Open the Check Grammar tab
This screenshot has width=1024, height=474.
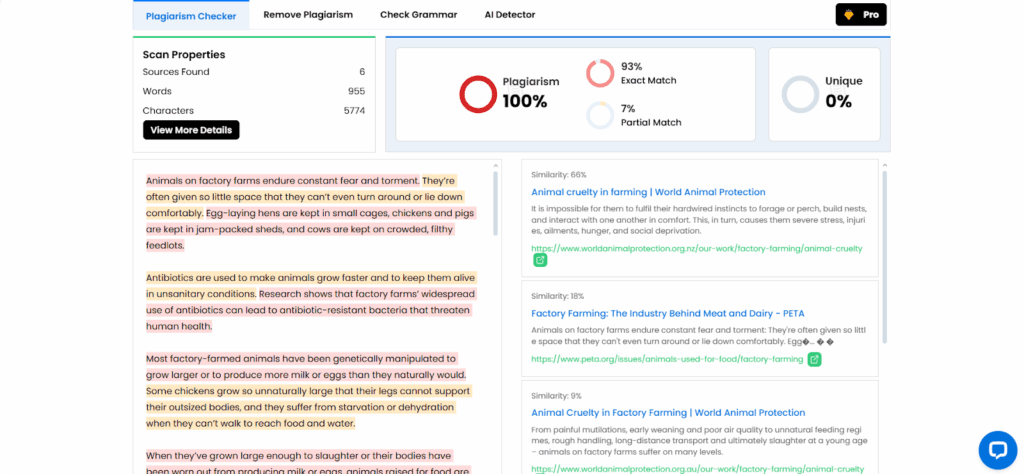point(419,15)
